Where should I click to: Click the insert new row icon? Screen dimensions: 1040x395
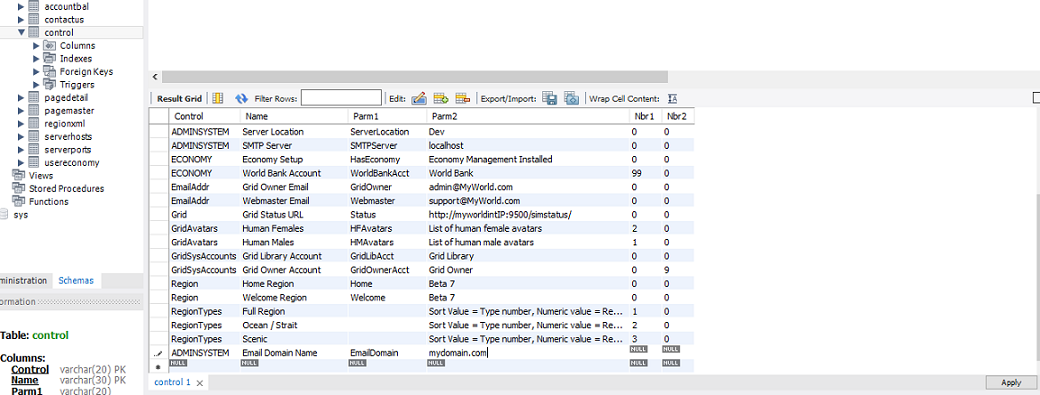pyautogui.click(x=441, y=99)
